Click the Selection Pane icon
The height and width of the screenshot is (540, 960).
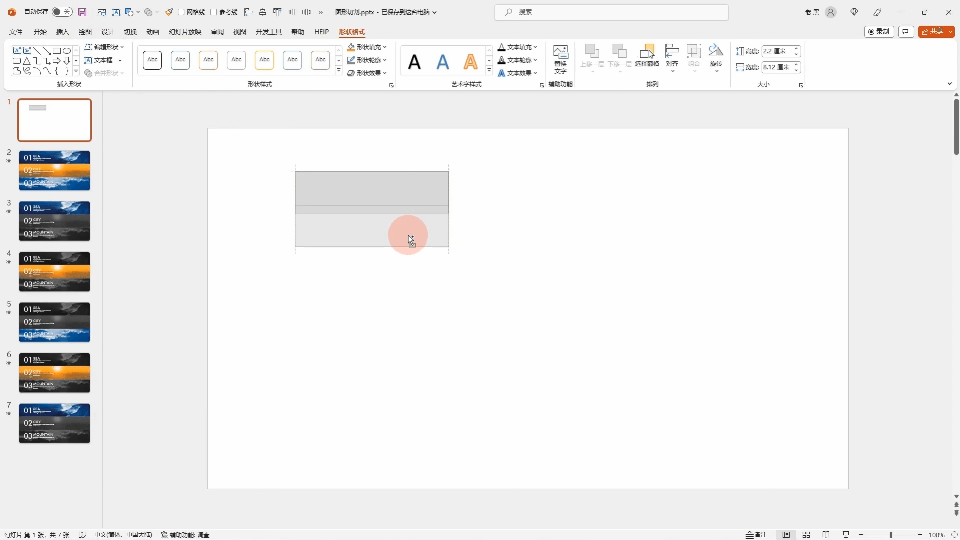point(647,56)
